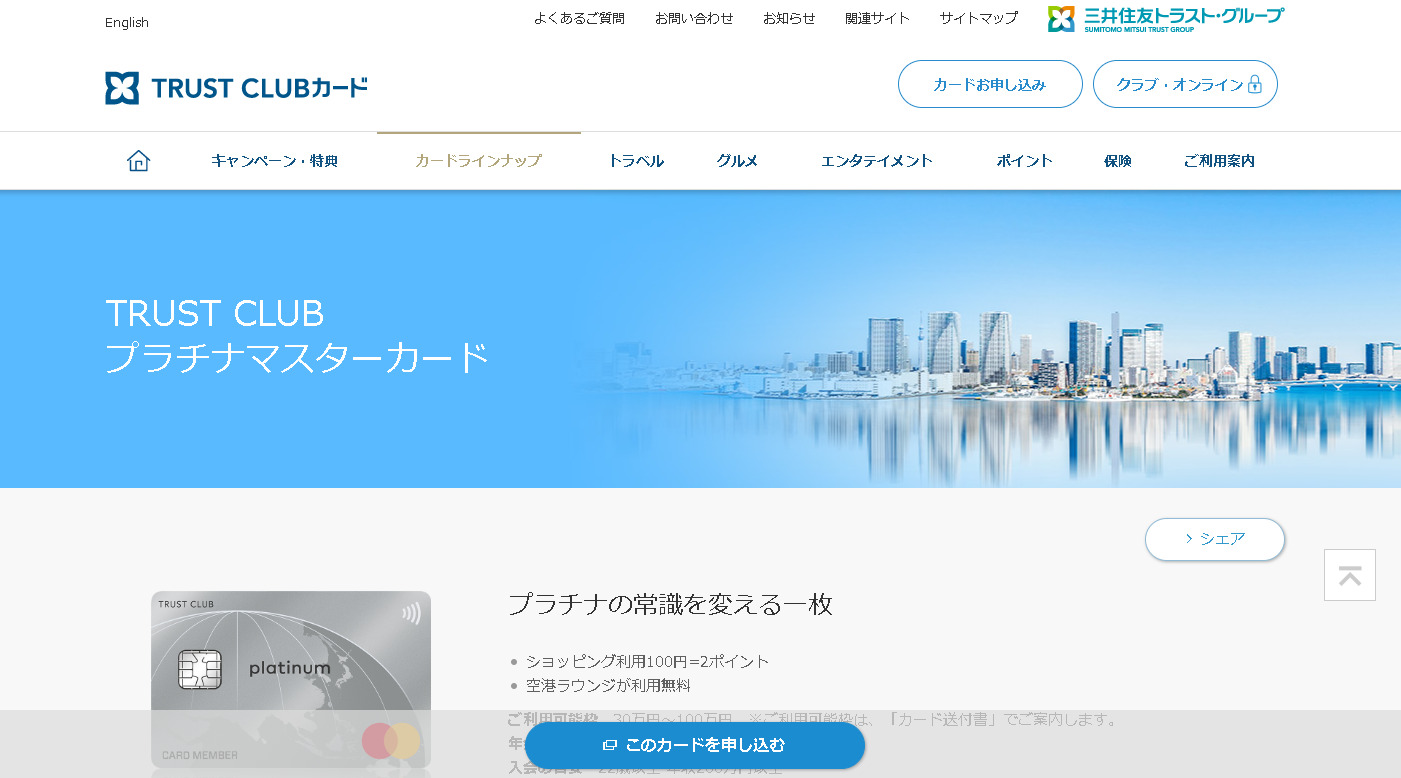Click the カードお申し込み button

click(x=990, y=84)
